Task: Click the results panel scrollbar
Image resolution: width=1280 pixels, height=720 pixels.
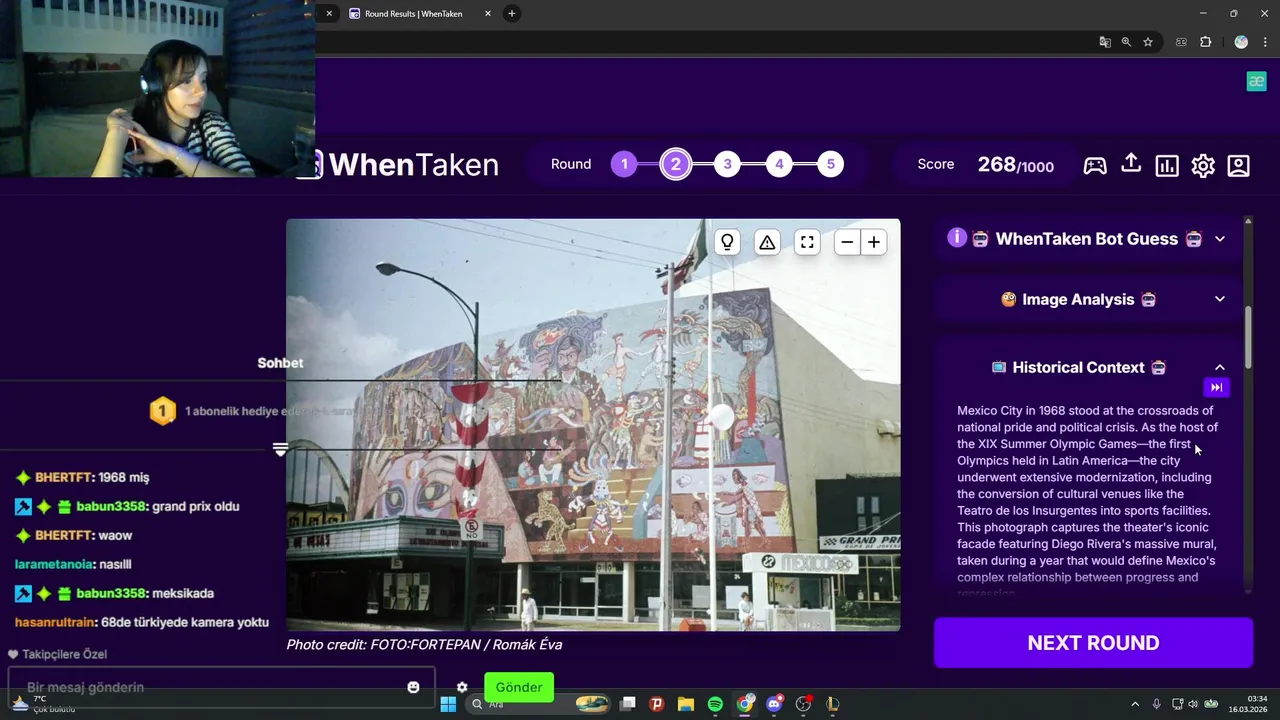Action: click(x=1248, y=337)
